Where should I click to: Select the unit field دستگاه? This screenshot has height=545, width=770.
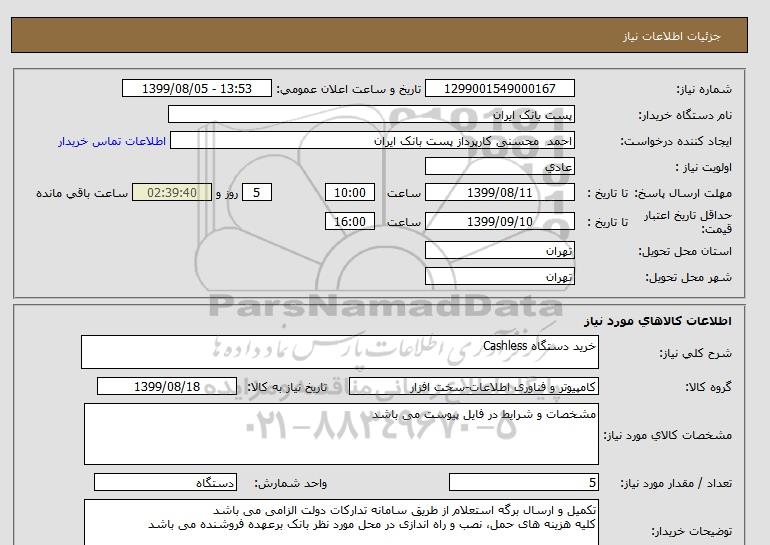point(165,482)
